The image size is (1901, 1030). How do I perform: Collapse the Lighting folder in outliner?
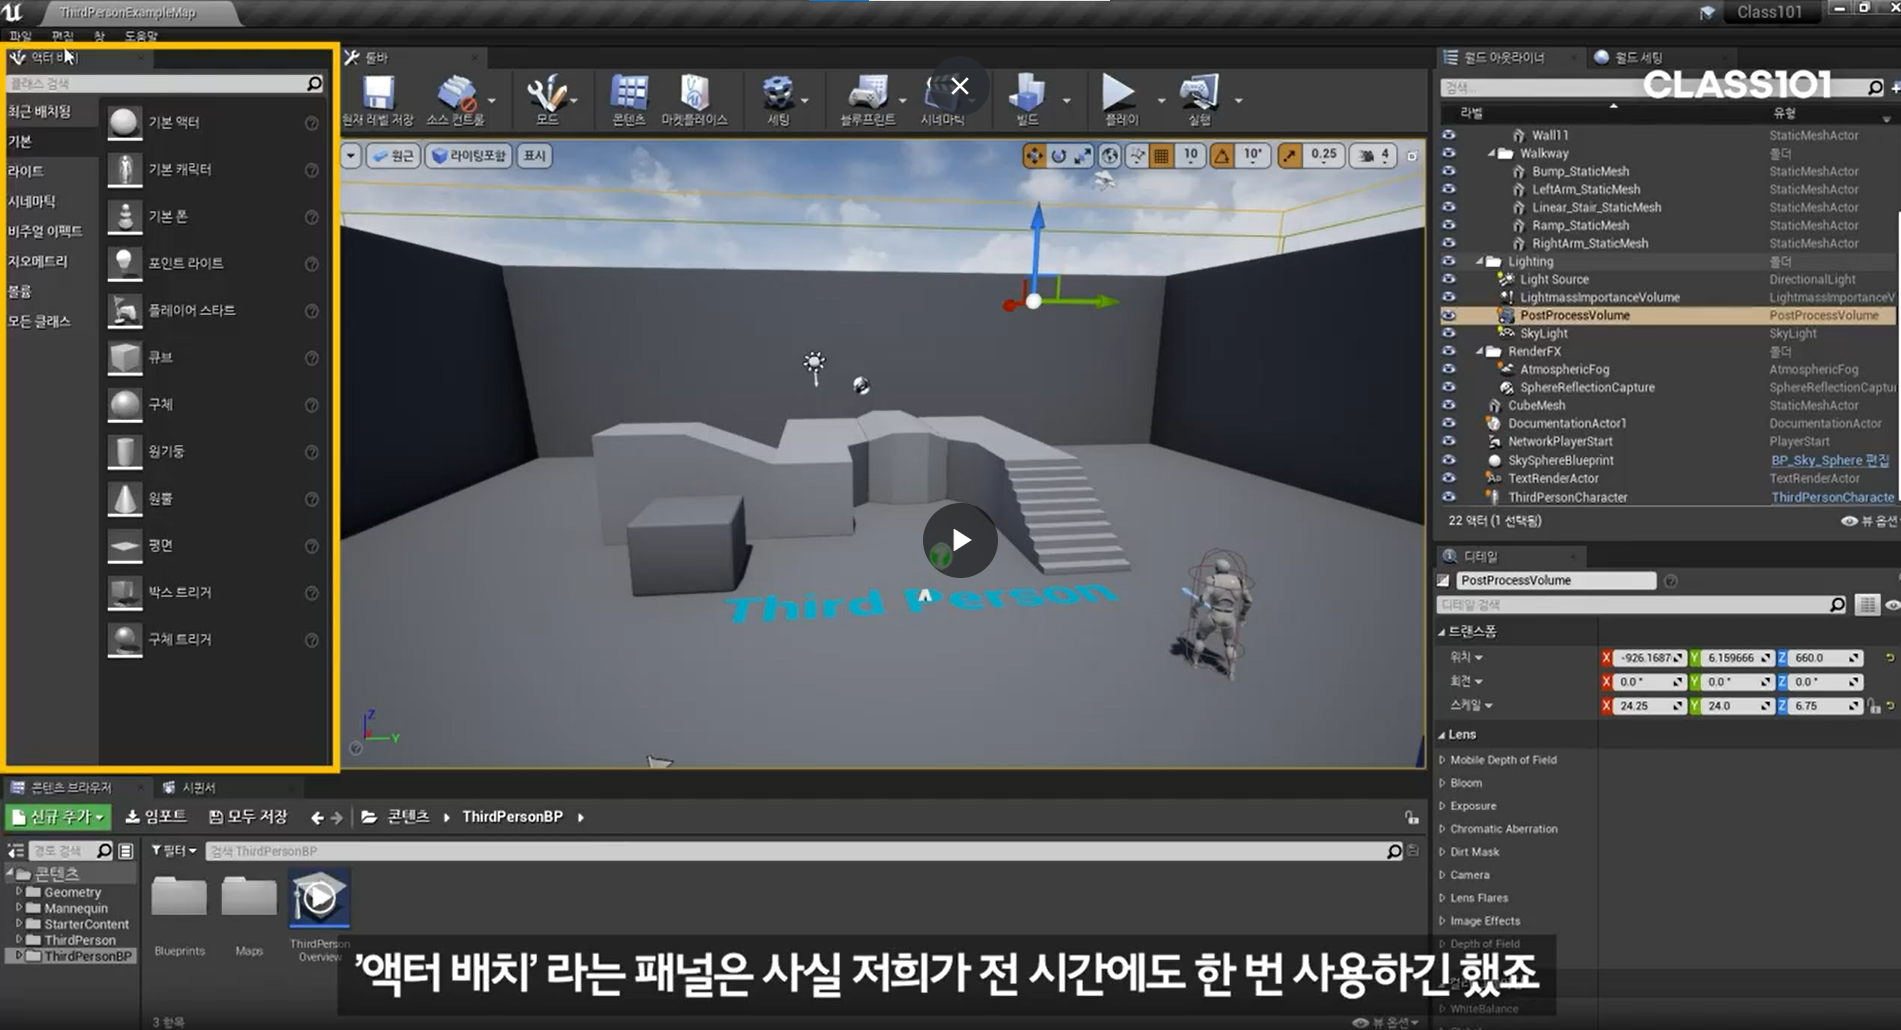pyautogui.click(x=1480, y=261)
